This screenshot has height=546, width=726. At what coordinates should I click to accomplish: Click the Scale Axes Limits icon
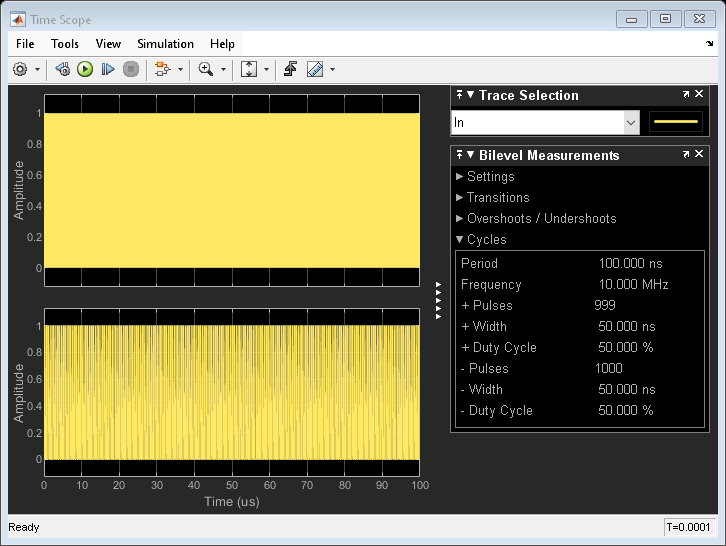(249, 69)
